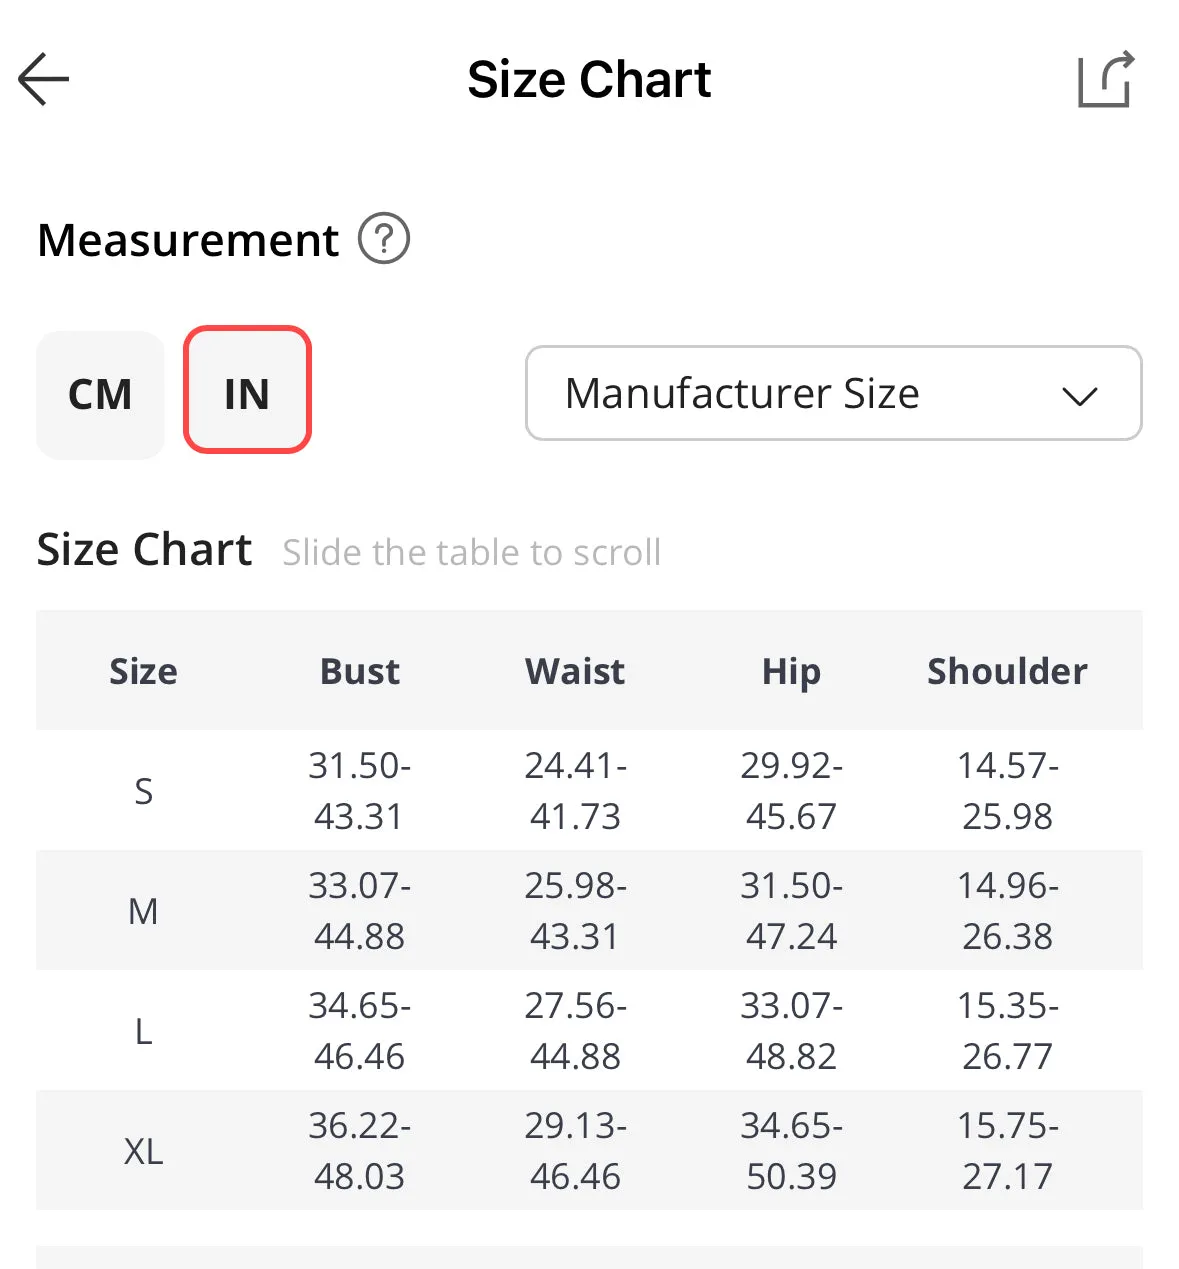The width and height of the screenshot is (1179, 1269).
Task: Open the Measurement help question mark
Action: 384,239
